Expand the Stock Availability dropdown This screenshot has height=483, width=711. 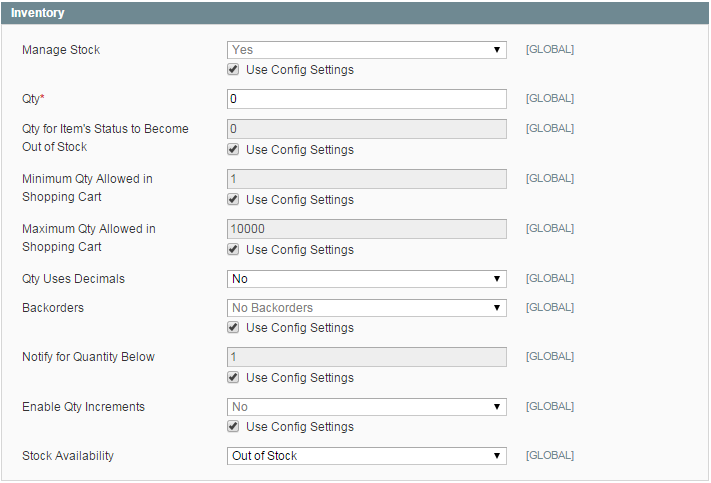click(367, 456)
